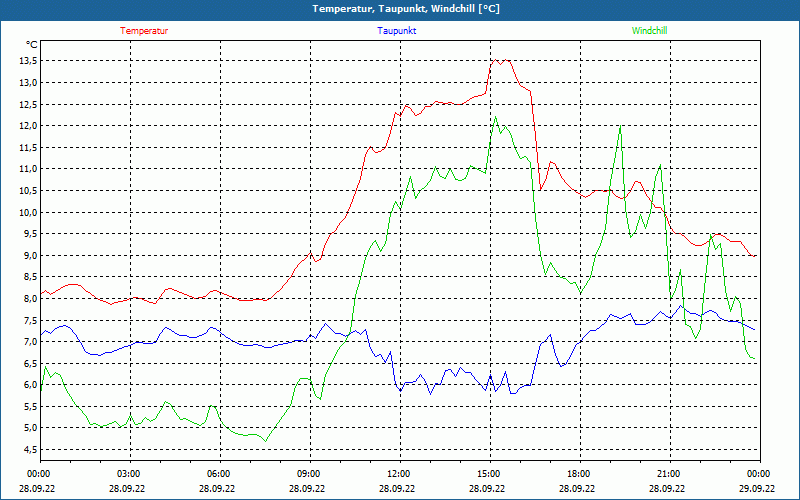Screen dimensions: 800x500
Task: Click the '9,0' y-axis value
Action: tap(31, 256)
